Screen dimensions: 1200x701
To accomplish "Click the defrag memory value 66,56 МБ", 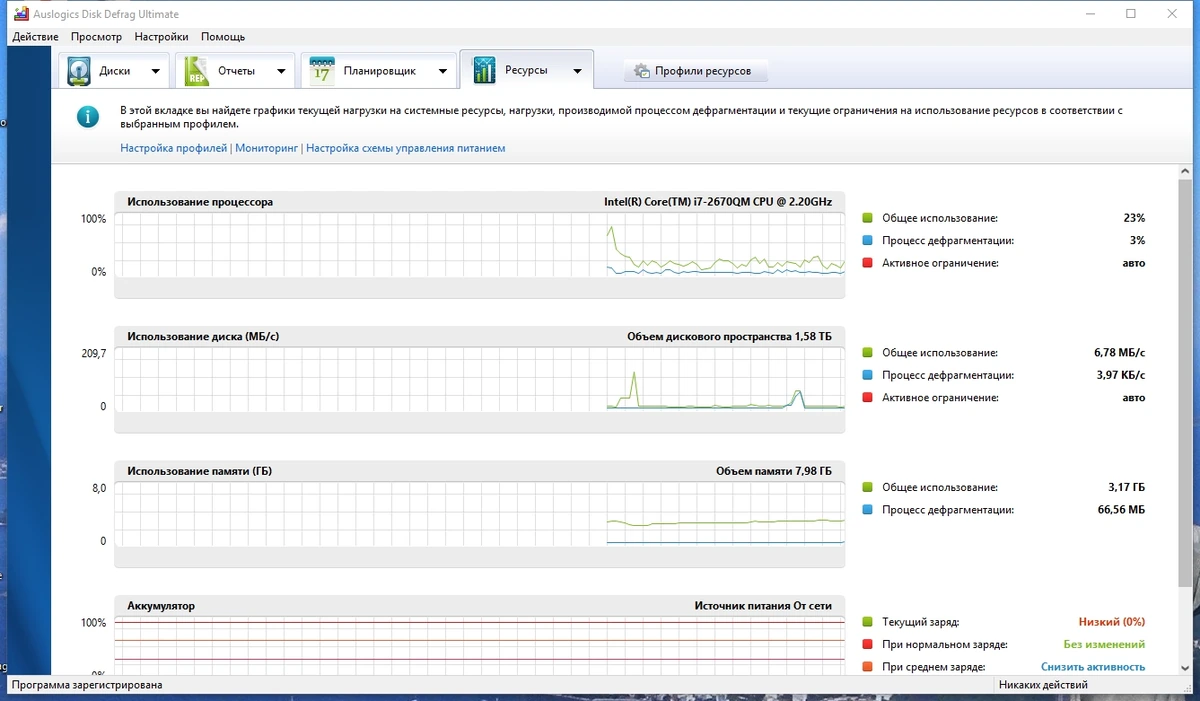I will pyautogui.click(x=1121, y=510).
